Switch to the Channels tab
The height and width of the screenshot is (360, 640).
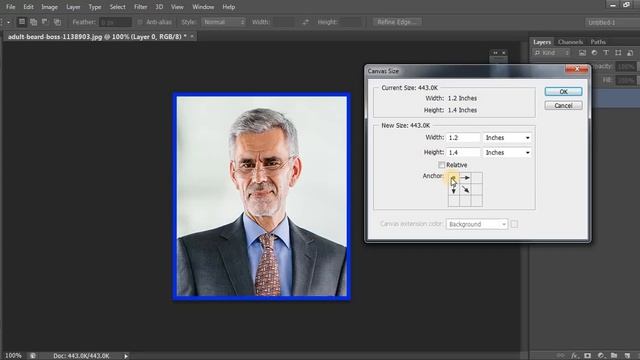point(570,42)
